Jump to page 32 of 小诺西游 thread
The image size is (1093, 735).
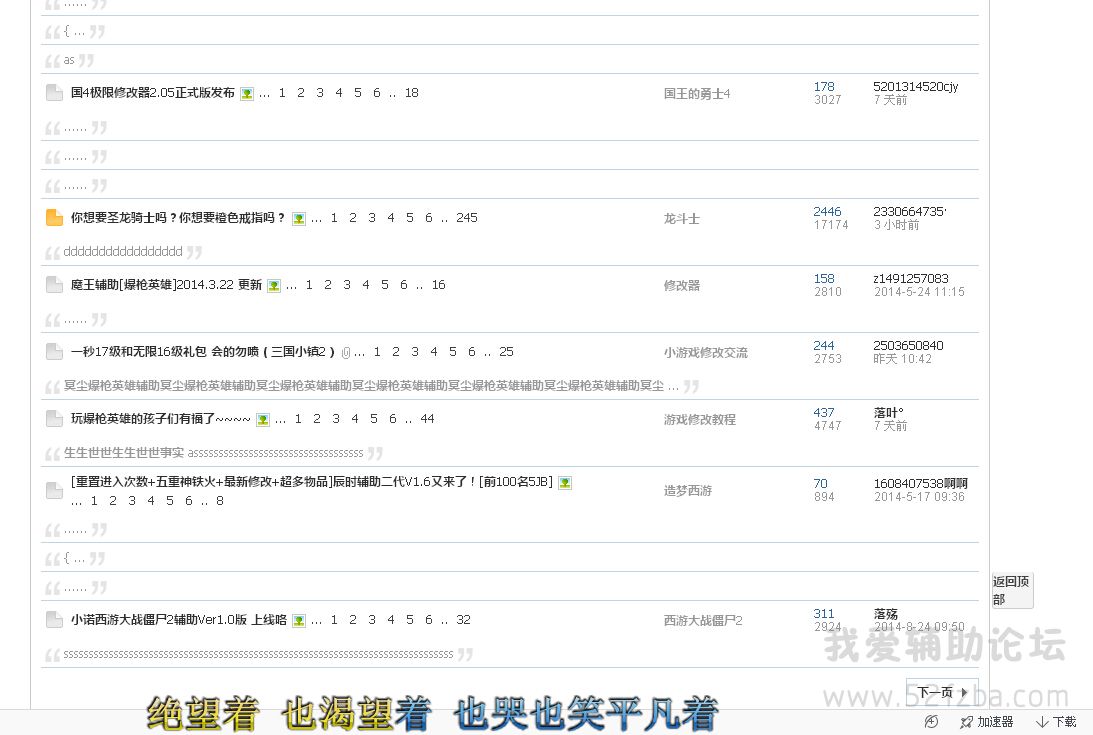pos(463,619)
